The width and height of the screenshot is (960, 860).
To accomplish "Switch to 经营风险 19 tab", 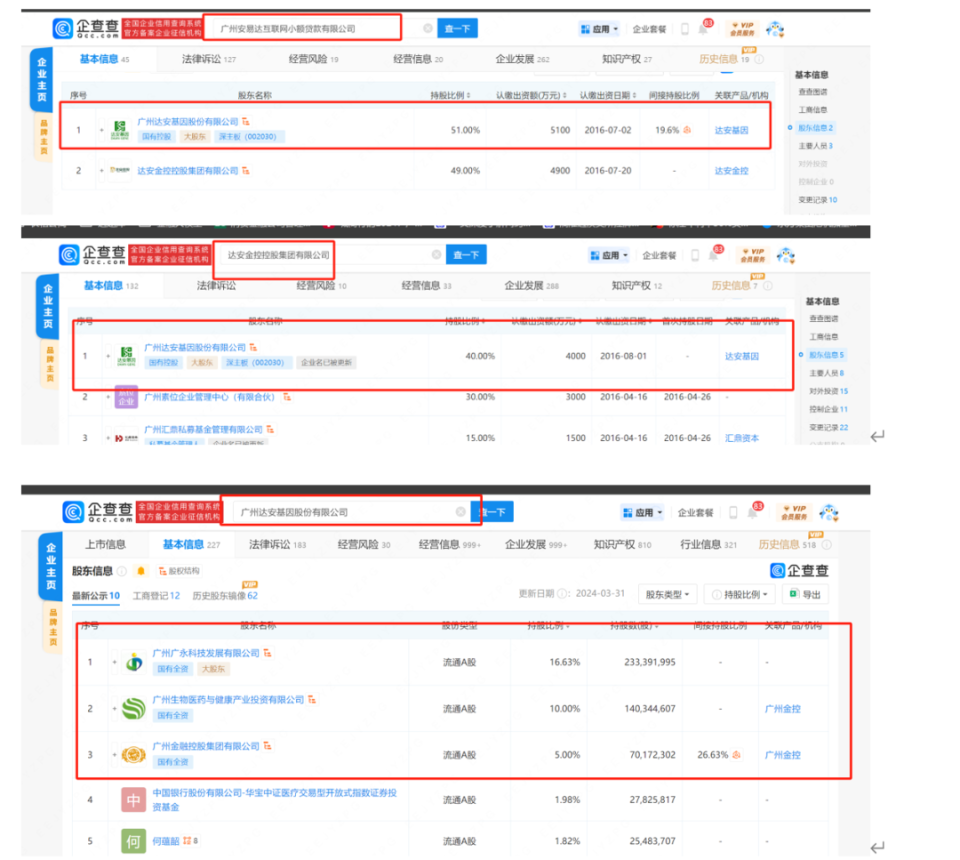I will 313,59.
